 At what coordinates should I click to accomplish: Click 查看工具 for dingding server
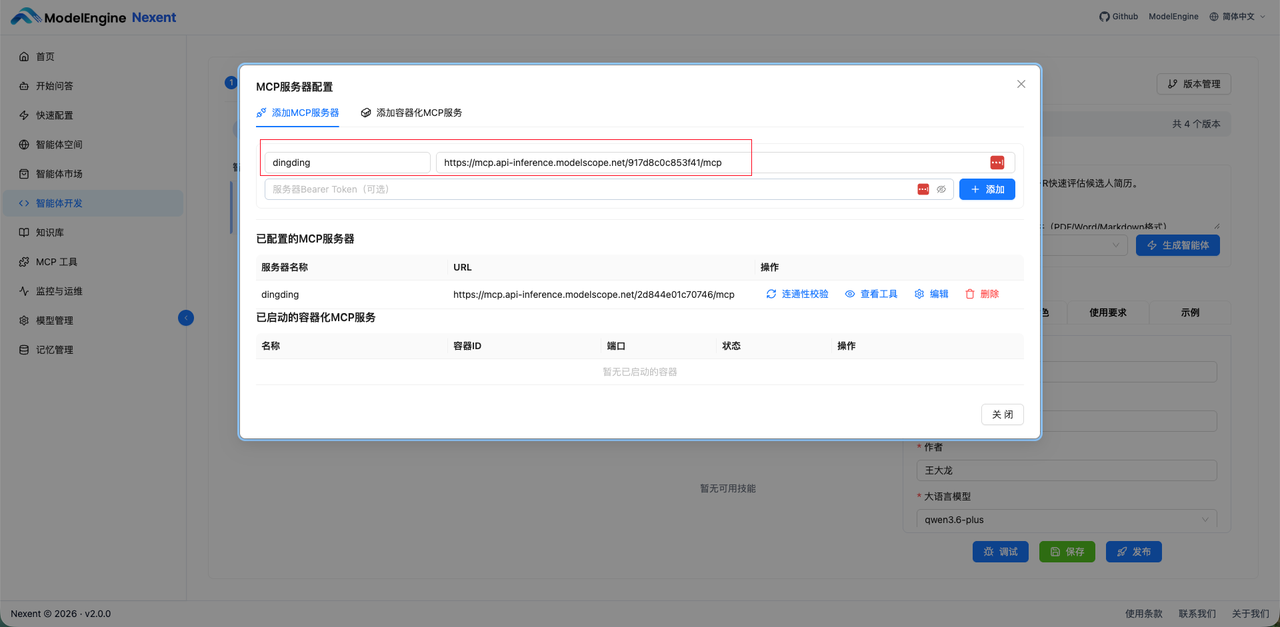pos(871,294)
